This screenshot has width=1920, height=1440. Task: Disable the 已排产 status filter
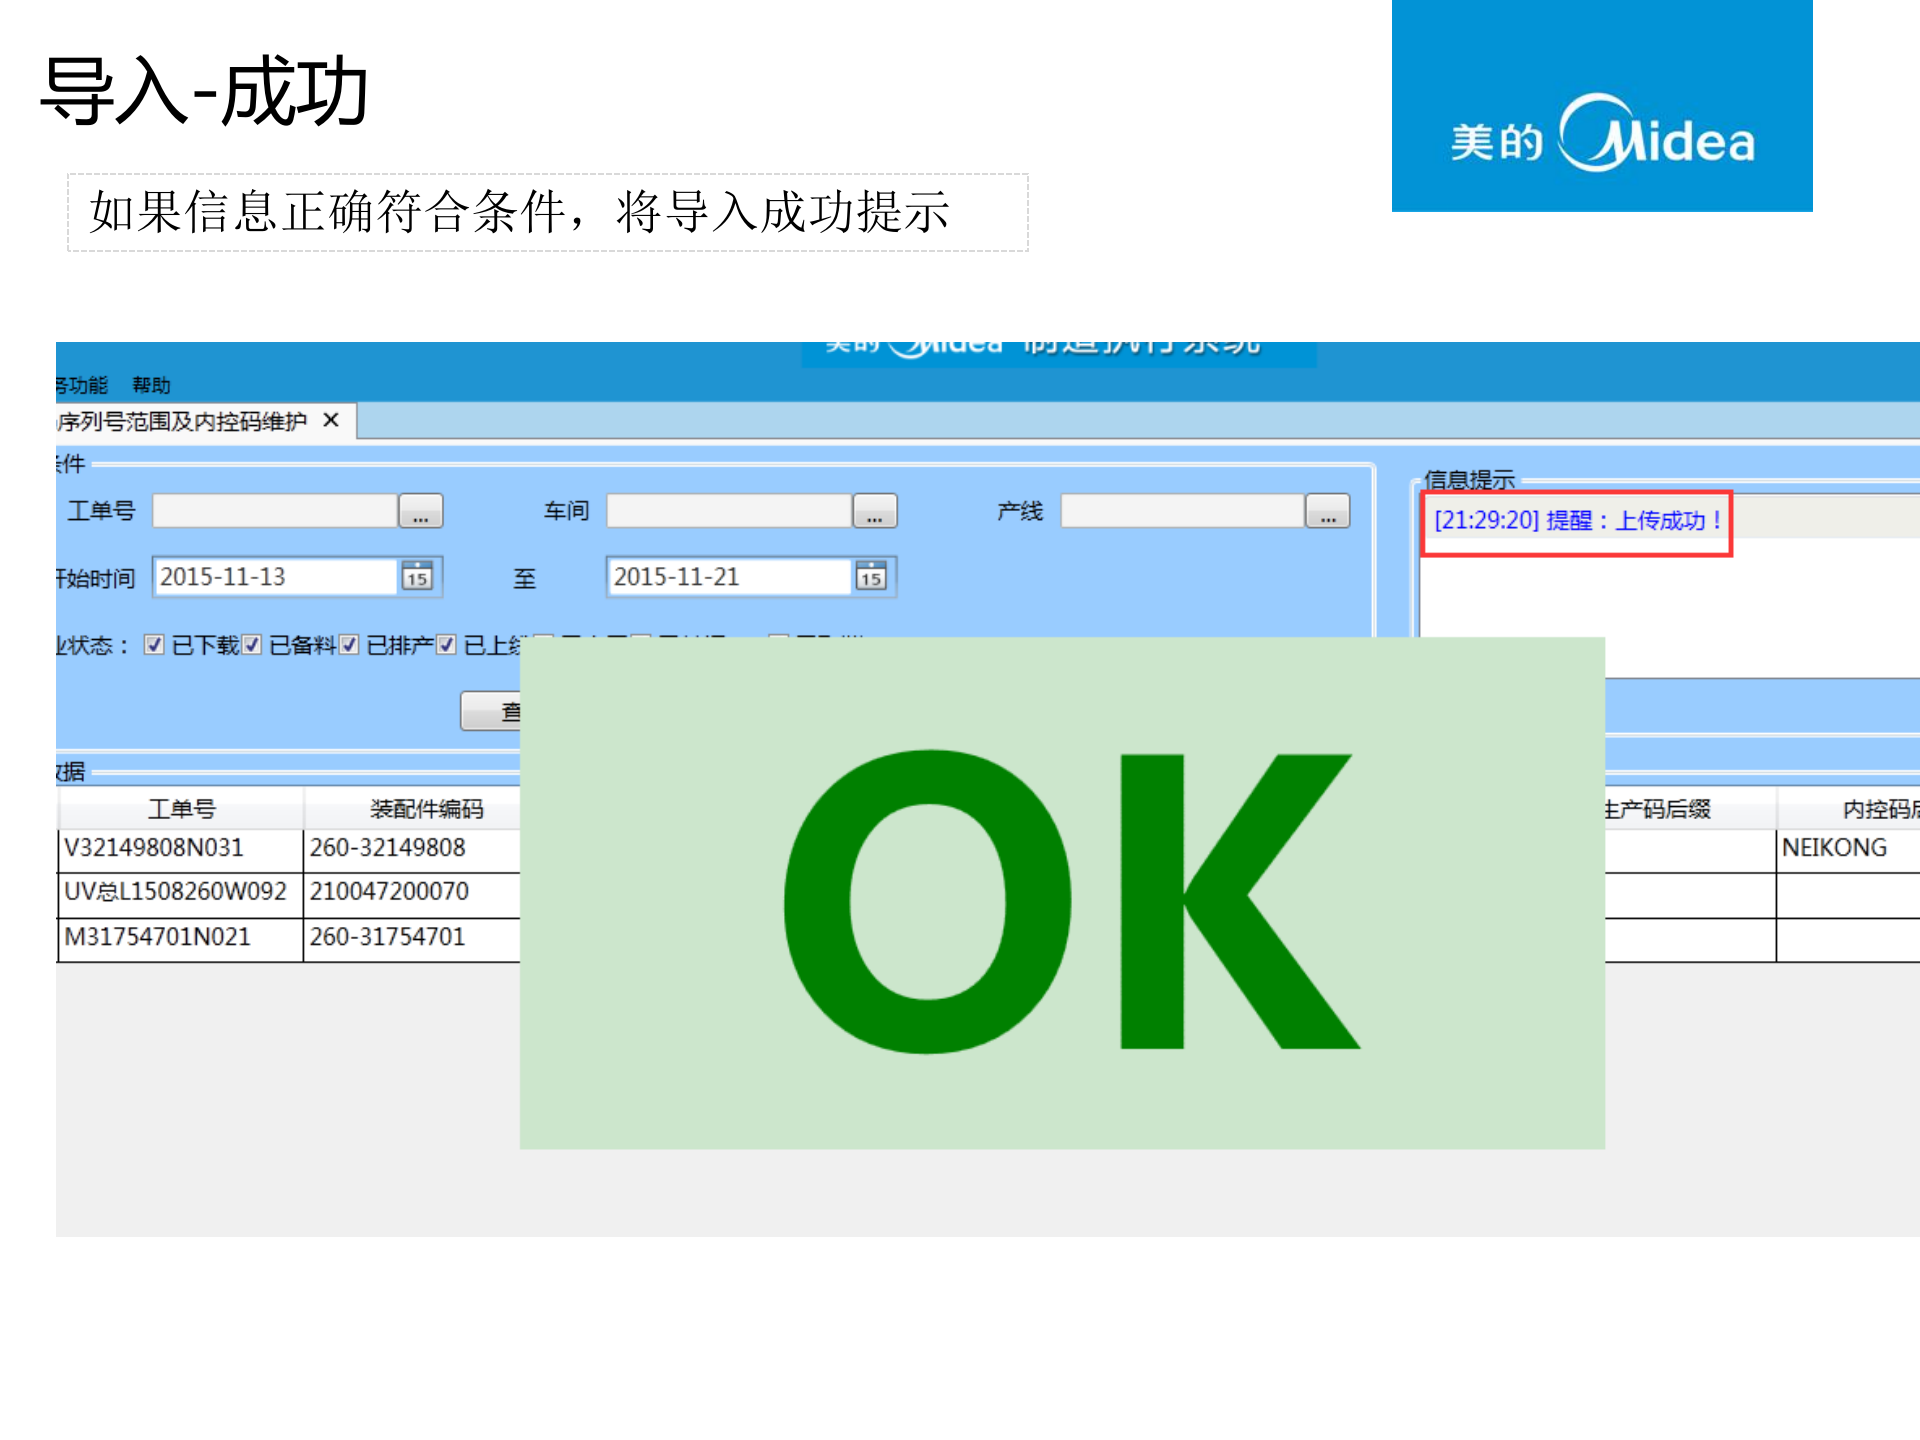coord(348,644)
